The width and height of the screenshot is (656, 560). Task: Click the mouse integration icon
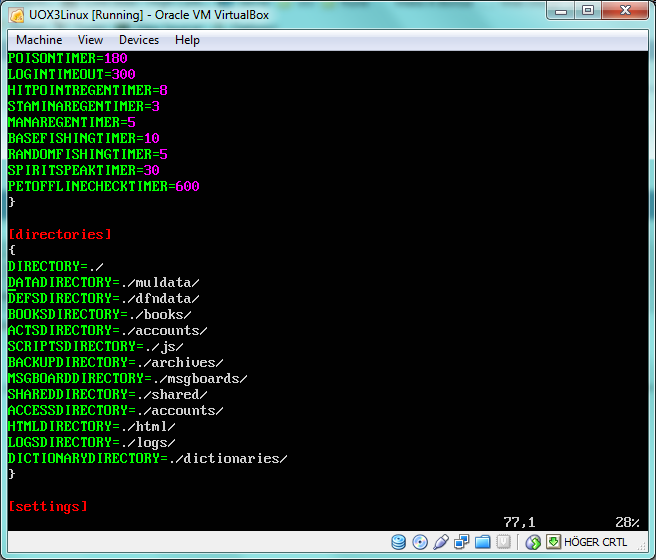click(x=533, y=542)
